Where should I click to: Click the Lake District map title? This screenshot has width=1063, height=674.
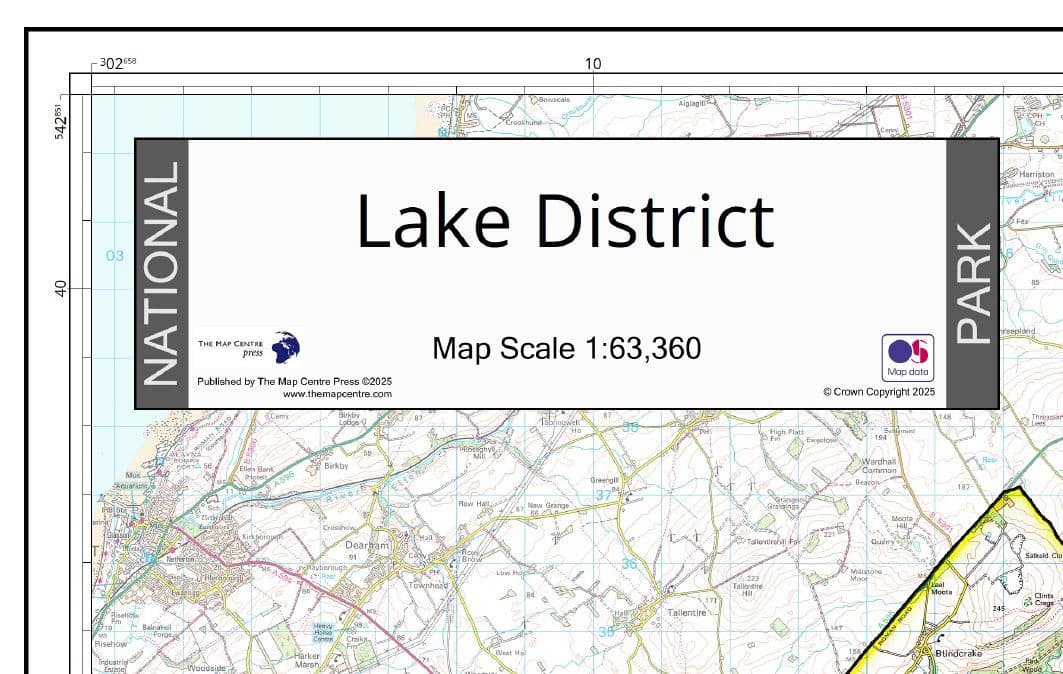coord(565,221)
